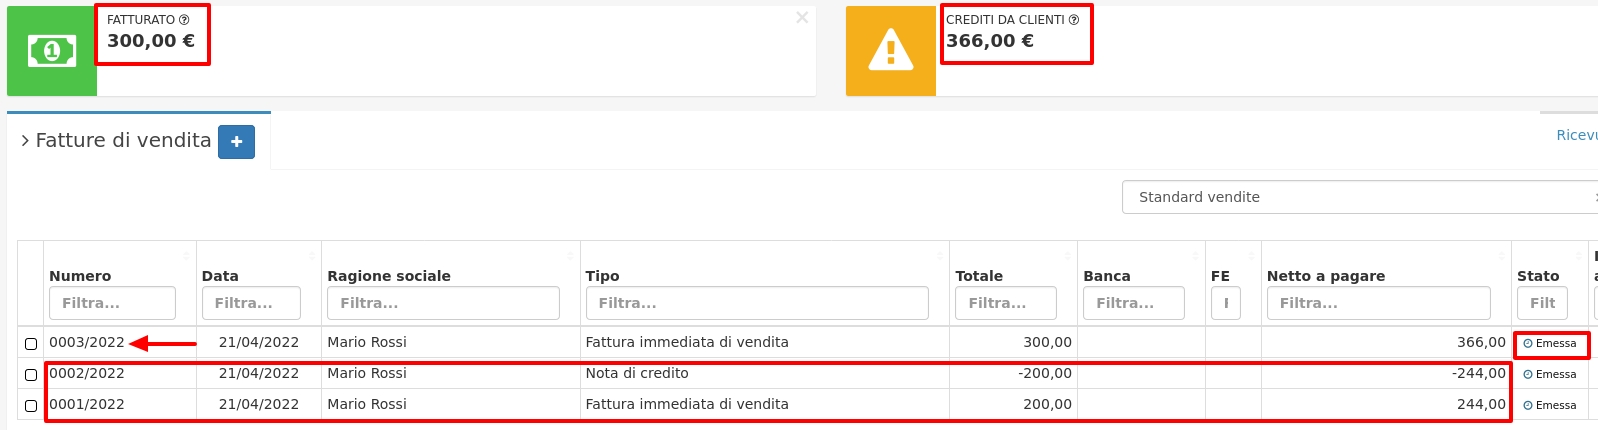Viewport: 1598px width, 430px height.
Task: Close the Fatturato widget with X
Action: click(802, 18)
